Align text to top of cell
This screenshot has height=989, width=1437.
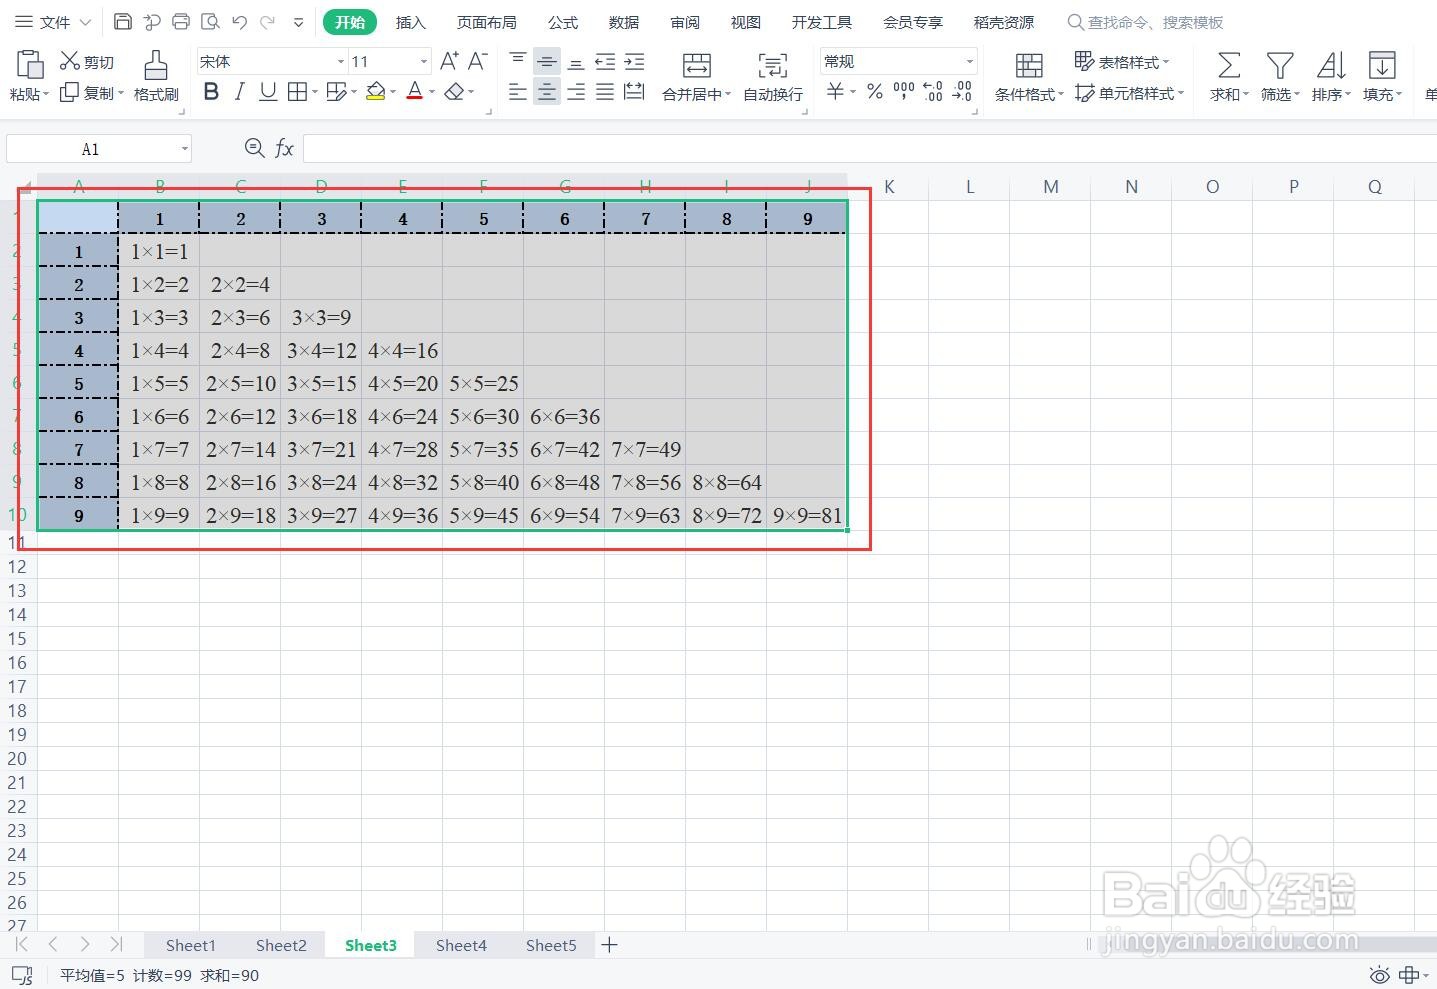pos(518,61)
